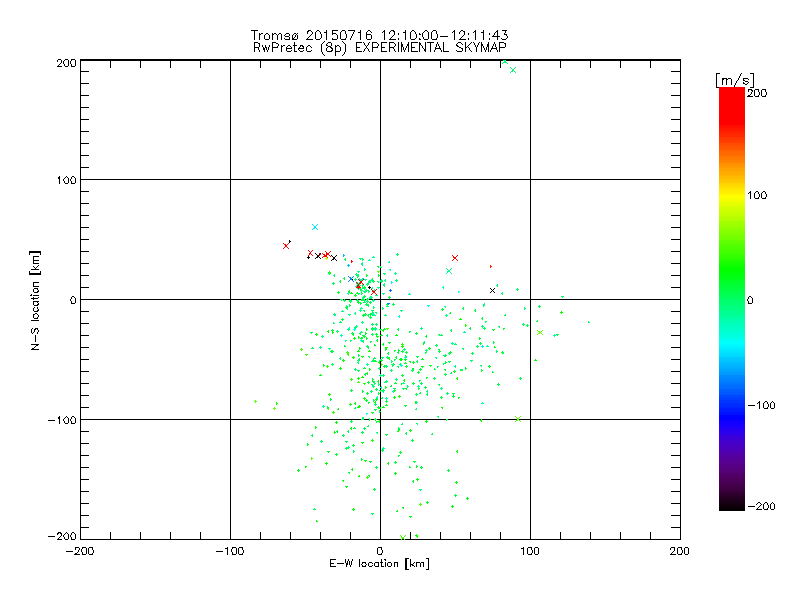This screenshot has height=600, width=800.
Task: Select the RwPretec EXPERIMENTAL SKYMAP subtitle
Action: tap(380, 47)
